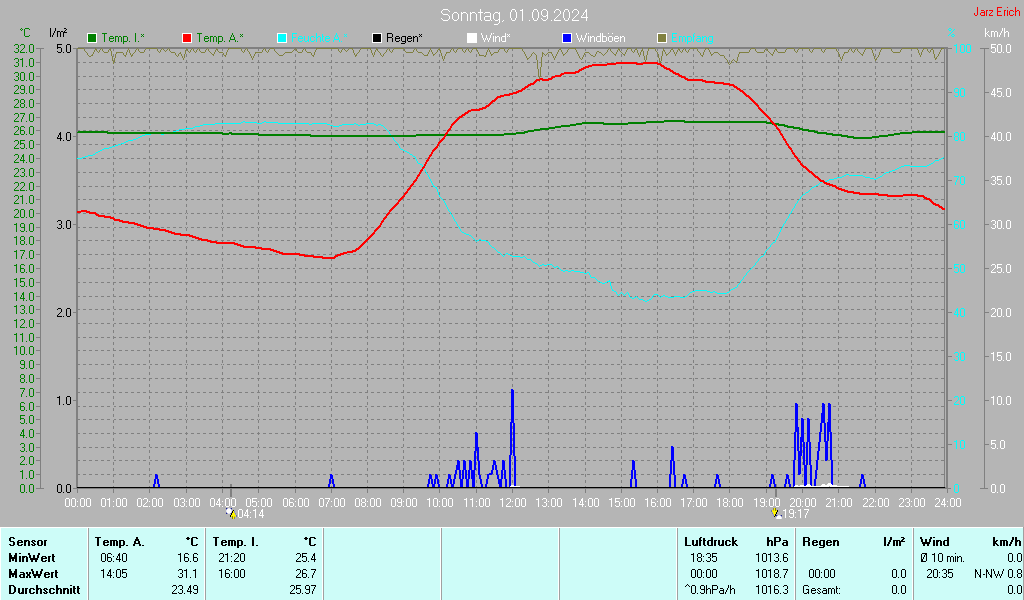Click the '03:00' time axis label
The image size is (1024, 600).
pyautogui.click(x=187, y=502)
